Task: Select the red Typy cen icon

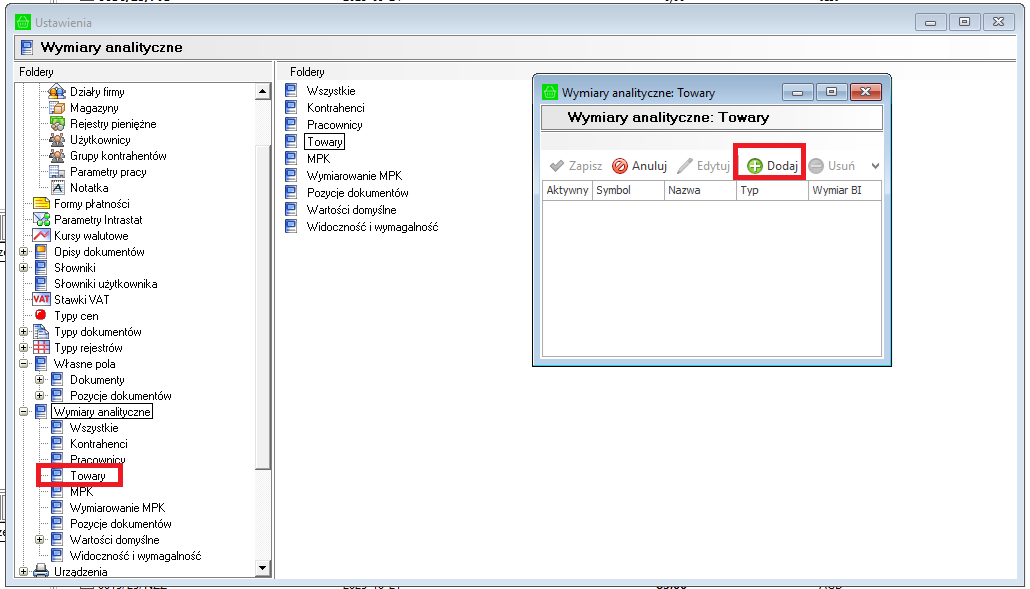Action: pos(41,316)
